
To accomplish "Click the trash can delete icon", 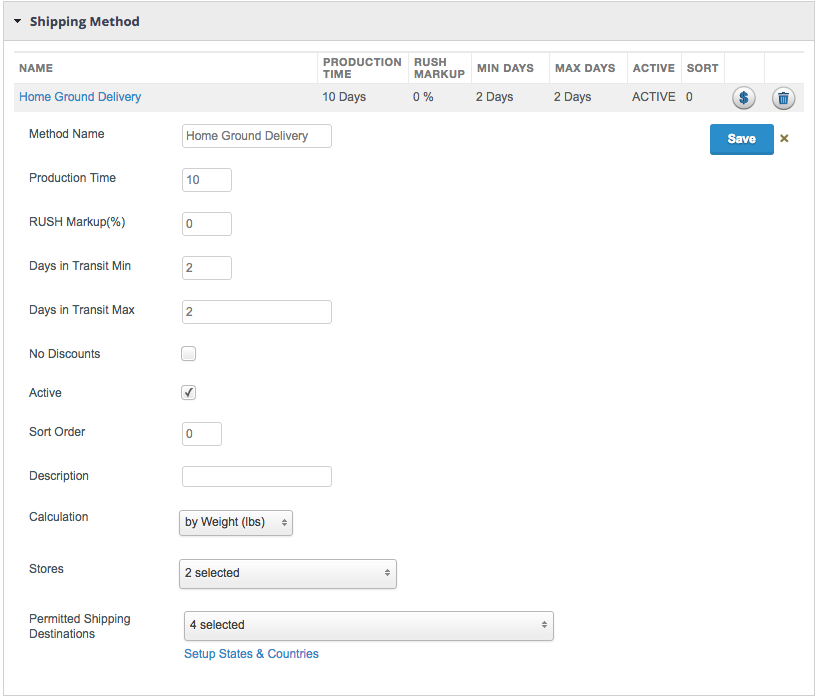I will 783,98.
